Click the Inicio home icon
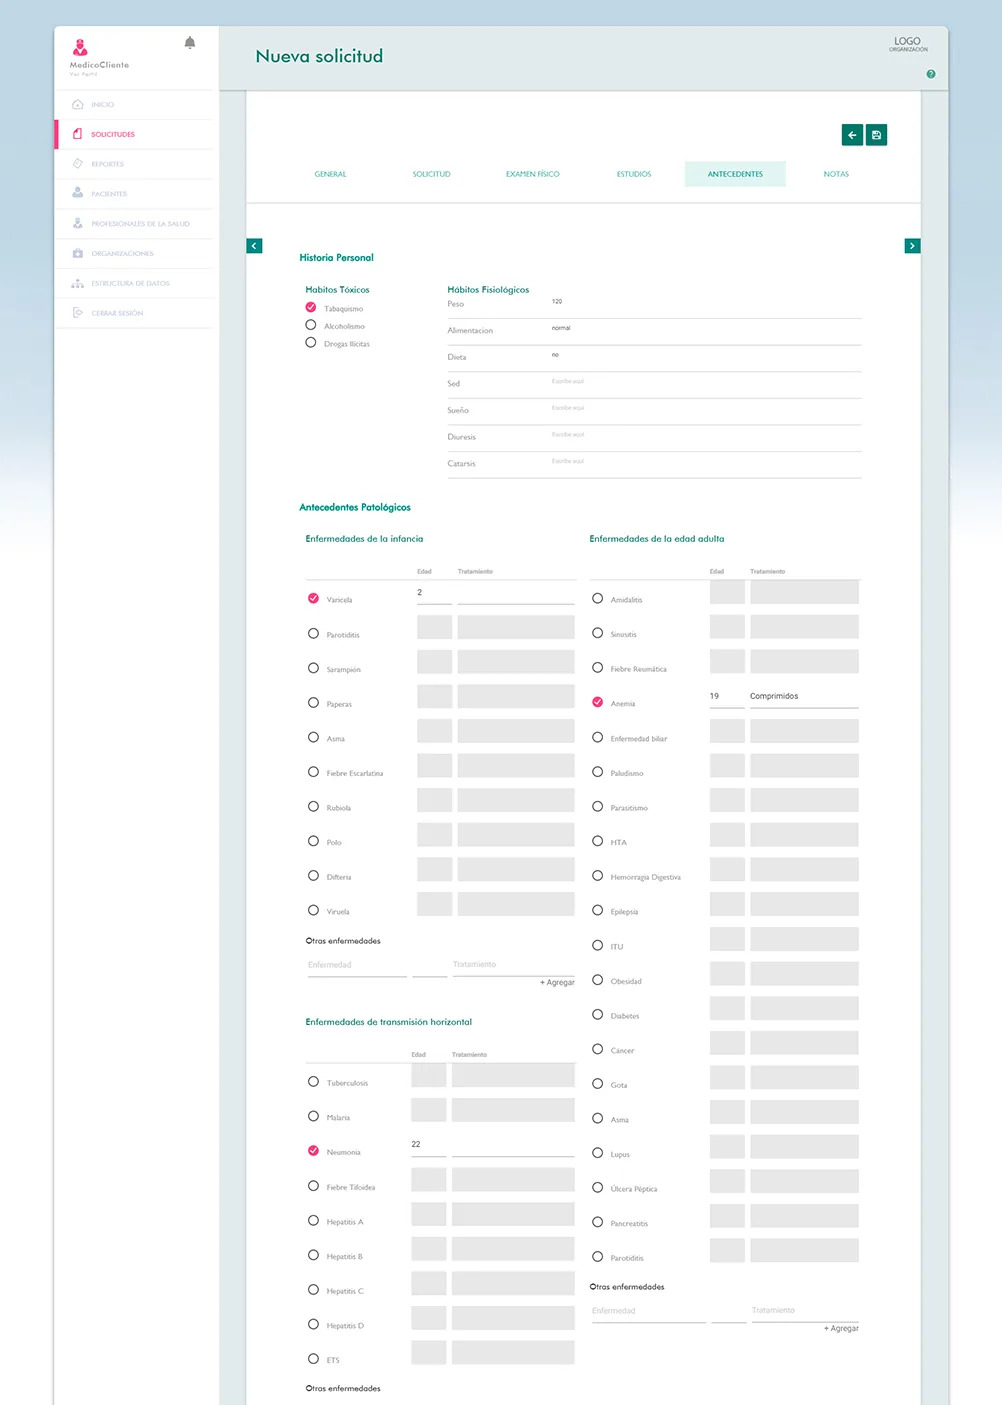The width and height of the screenshot is (1002, 1405). tap(78, 104)
